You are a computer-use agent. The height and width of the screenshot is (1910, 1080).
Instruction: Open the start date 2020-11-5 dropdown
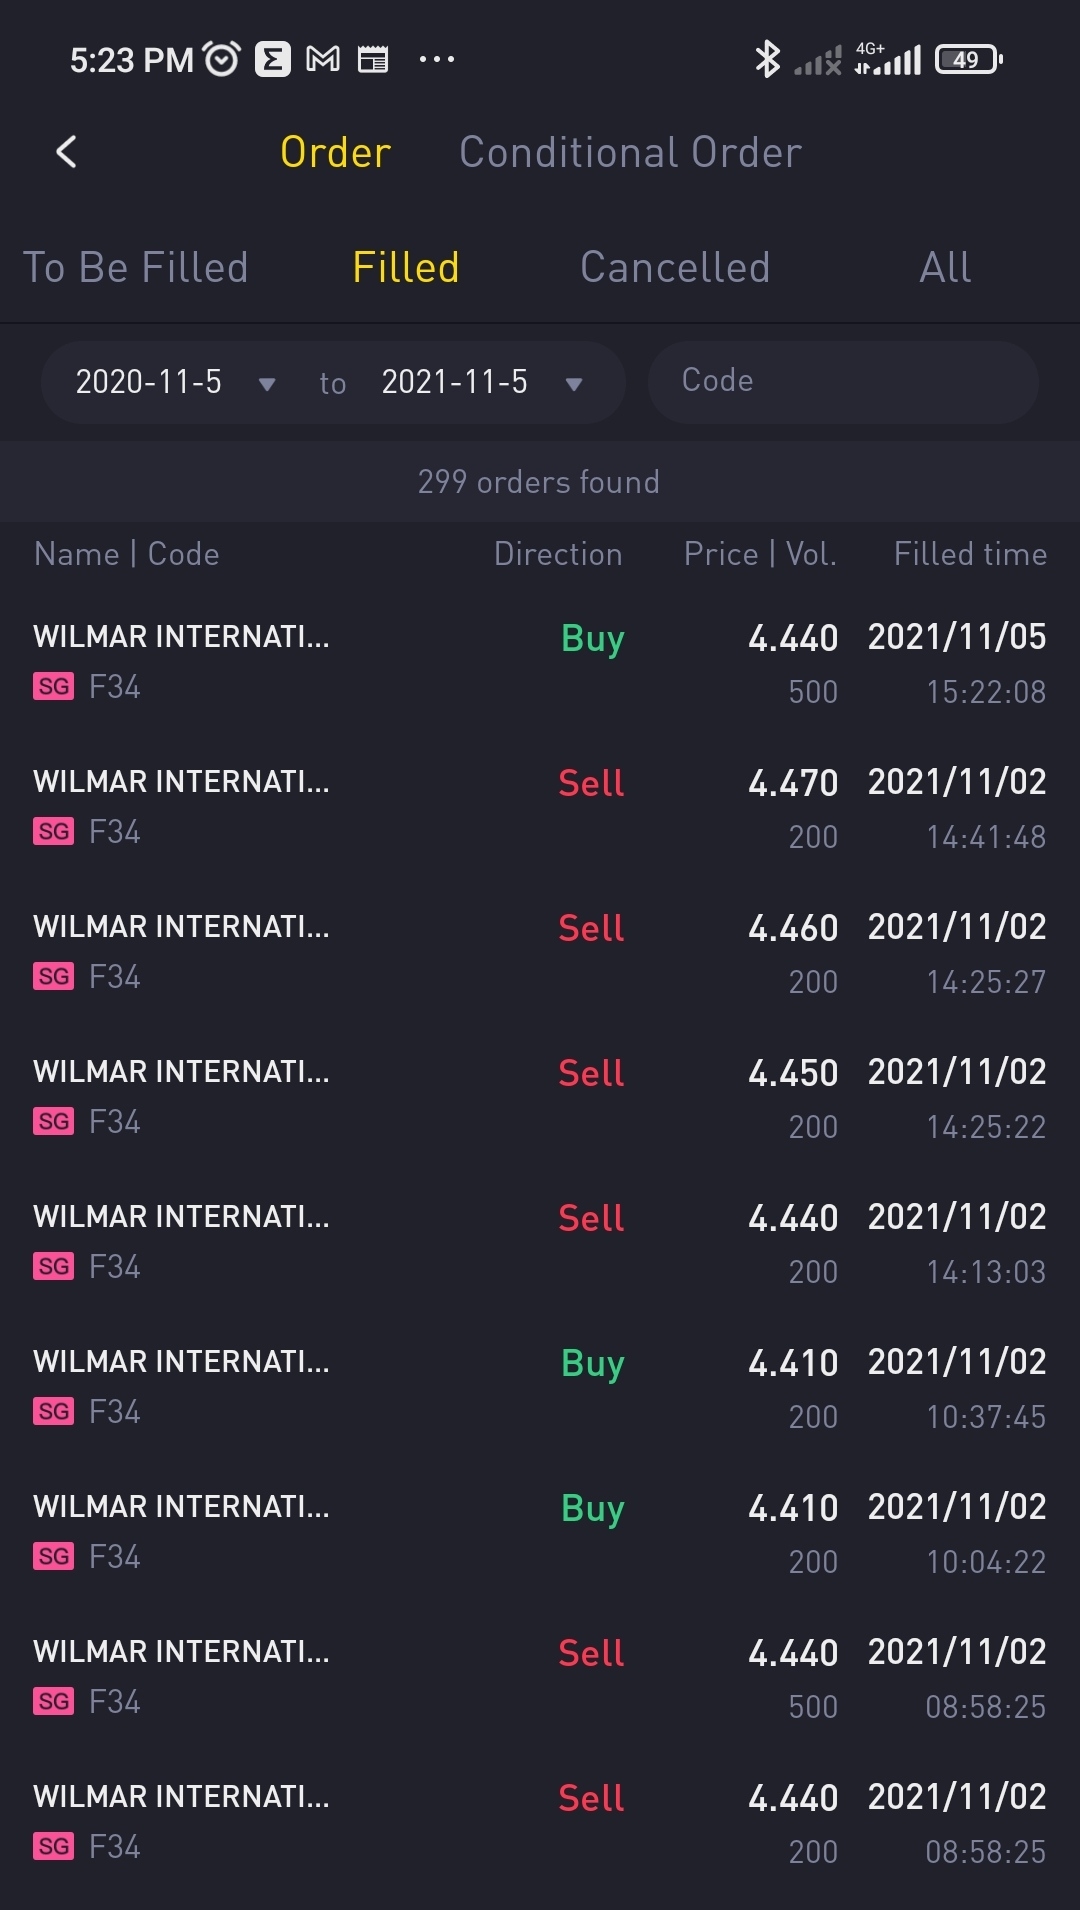tap(176, 382)
